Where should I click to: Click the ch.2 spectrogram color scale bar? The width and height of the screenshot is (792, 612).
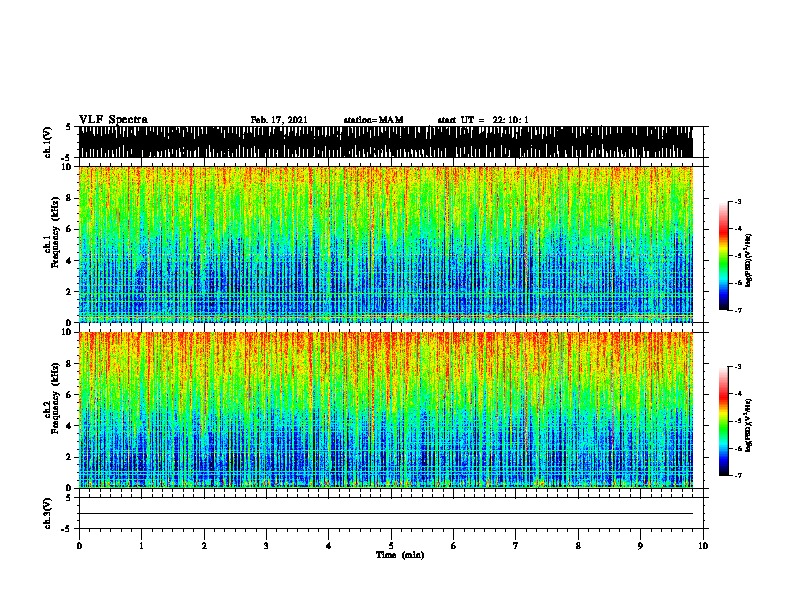[x=724, y=421]
